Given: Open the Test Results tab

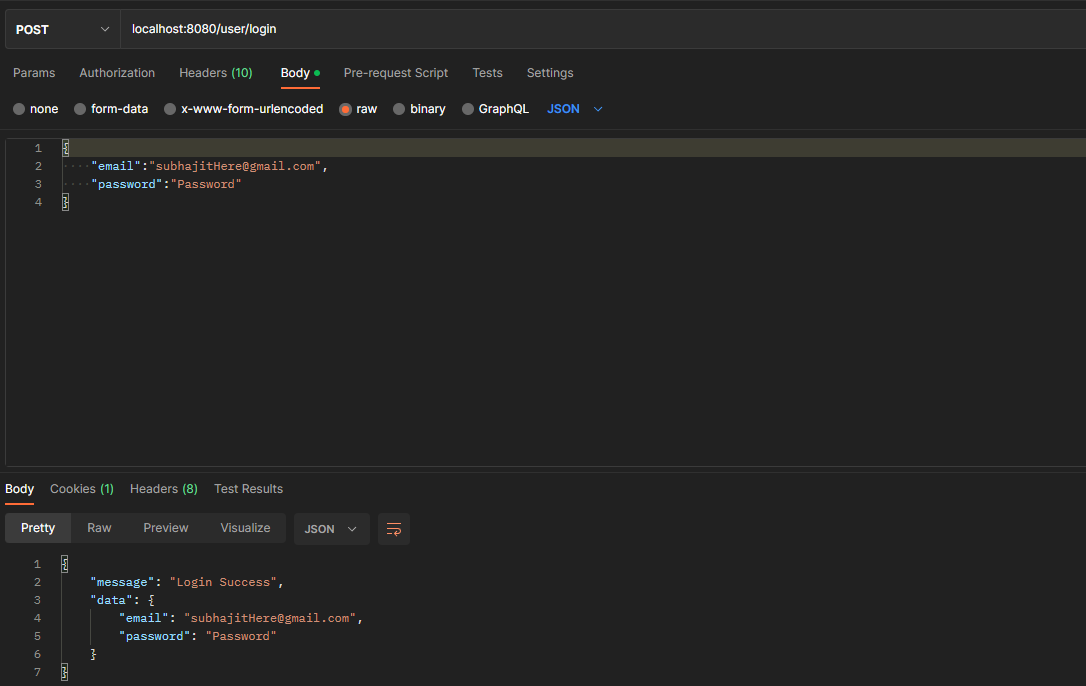Looking at the screenshot, I should click(x=248, y=488).
